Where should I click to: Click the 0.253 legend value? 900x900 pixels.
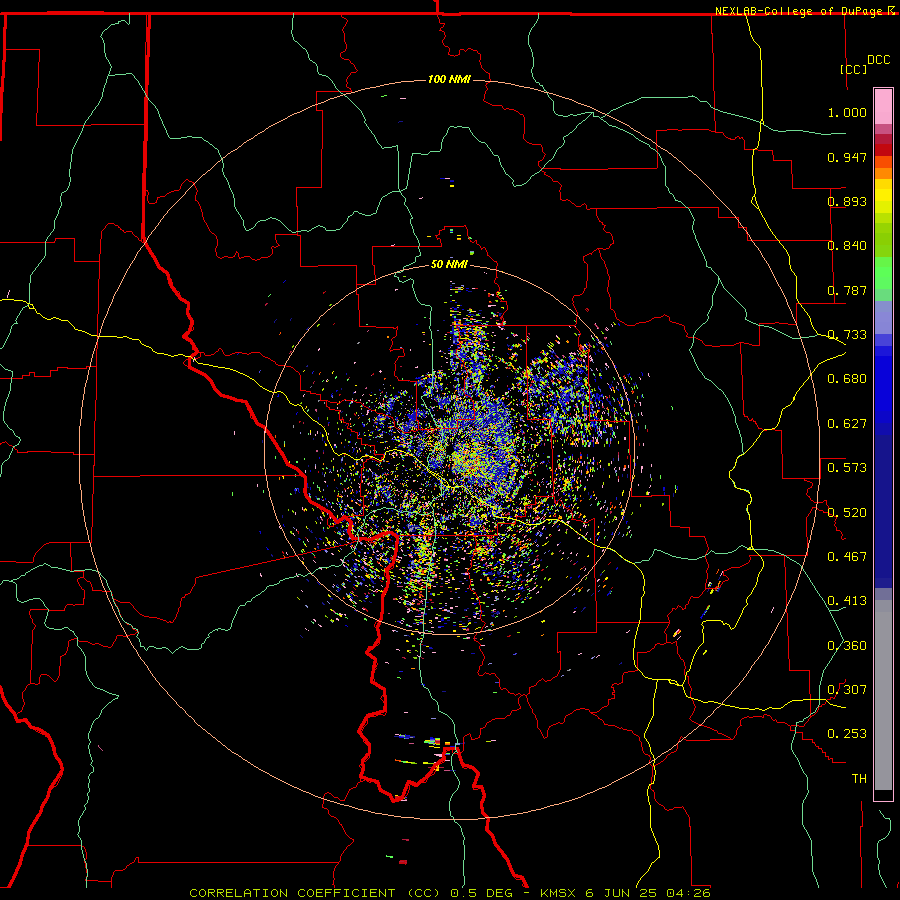pyautogui.click(x=847, y=734)
